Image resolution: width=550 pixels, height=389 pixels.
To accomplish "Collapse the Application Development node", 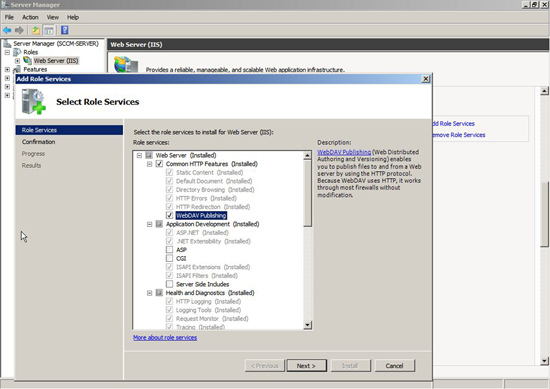I will click(149, 224).
